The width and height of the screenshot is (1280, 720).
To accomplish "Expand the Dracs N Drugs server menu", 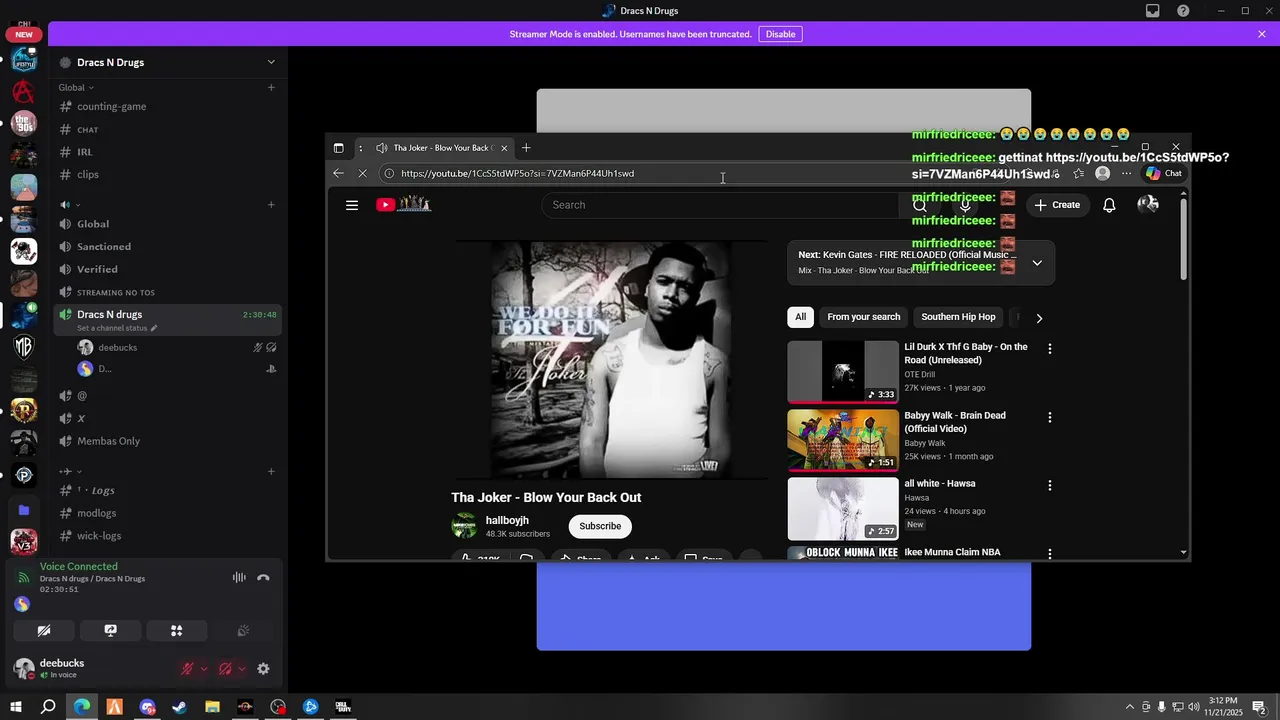I will point(270,62).
